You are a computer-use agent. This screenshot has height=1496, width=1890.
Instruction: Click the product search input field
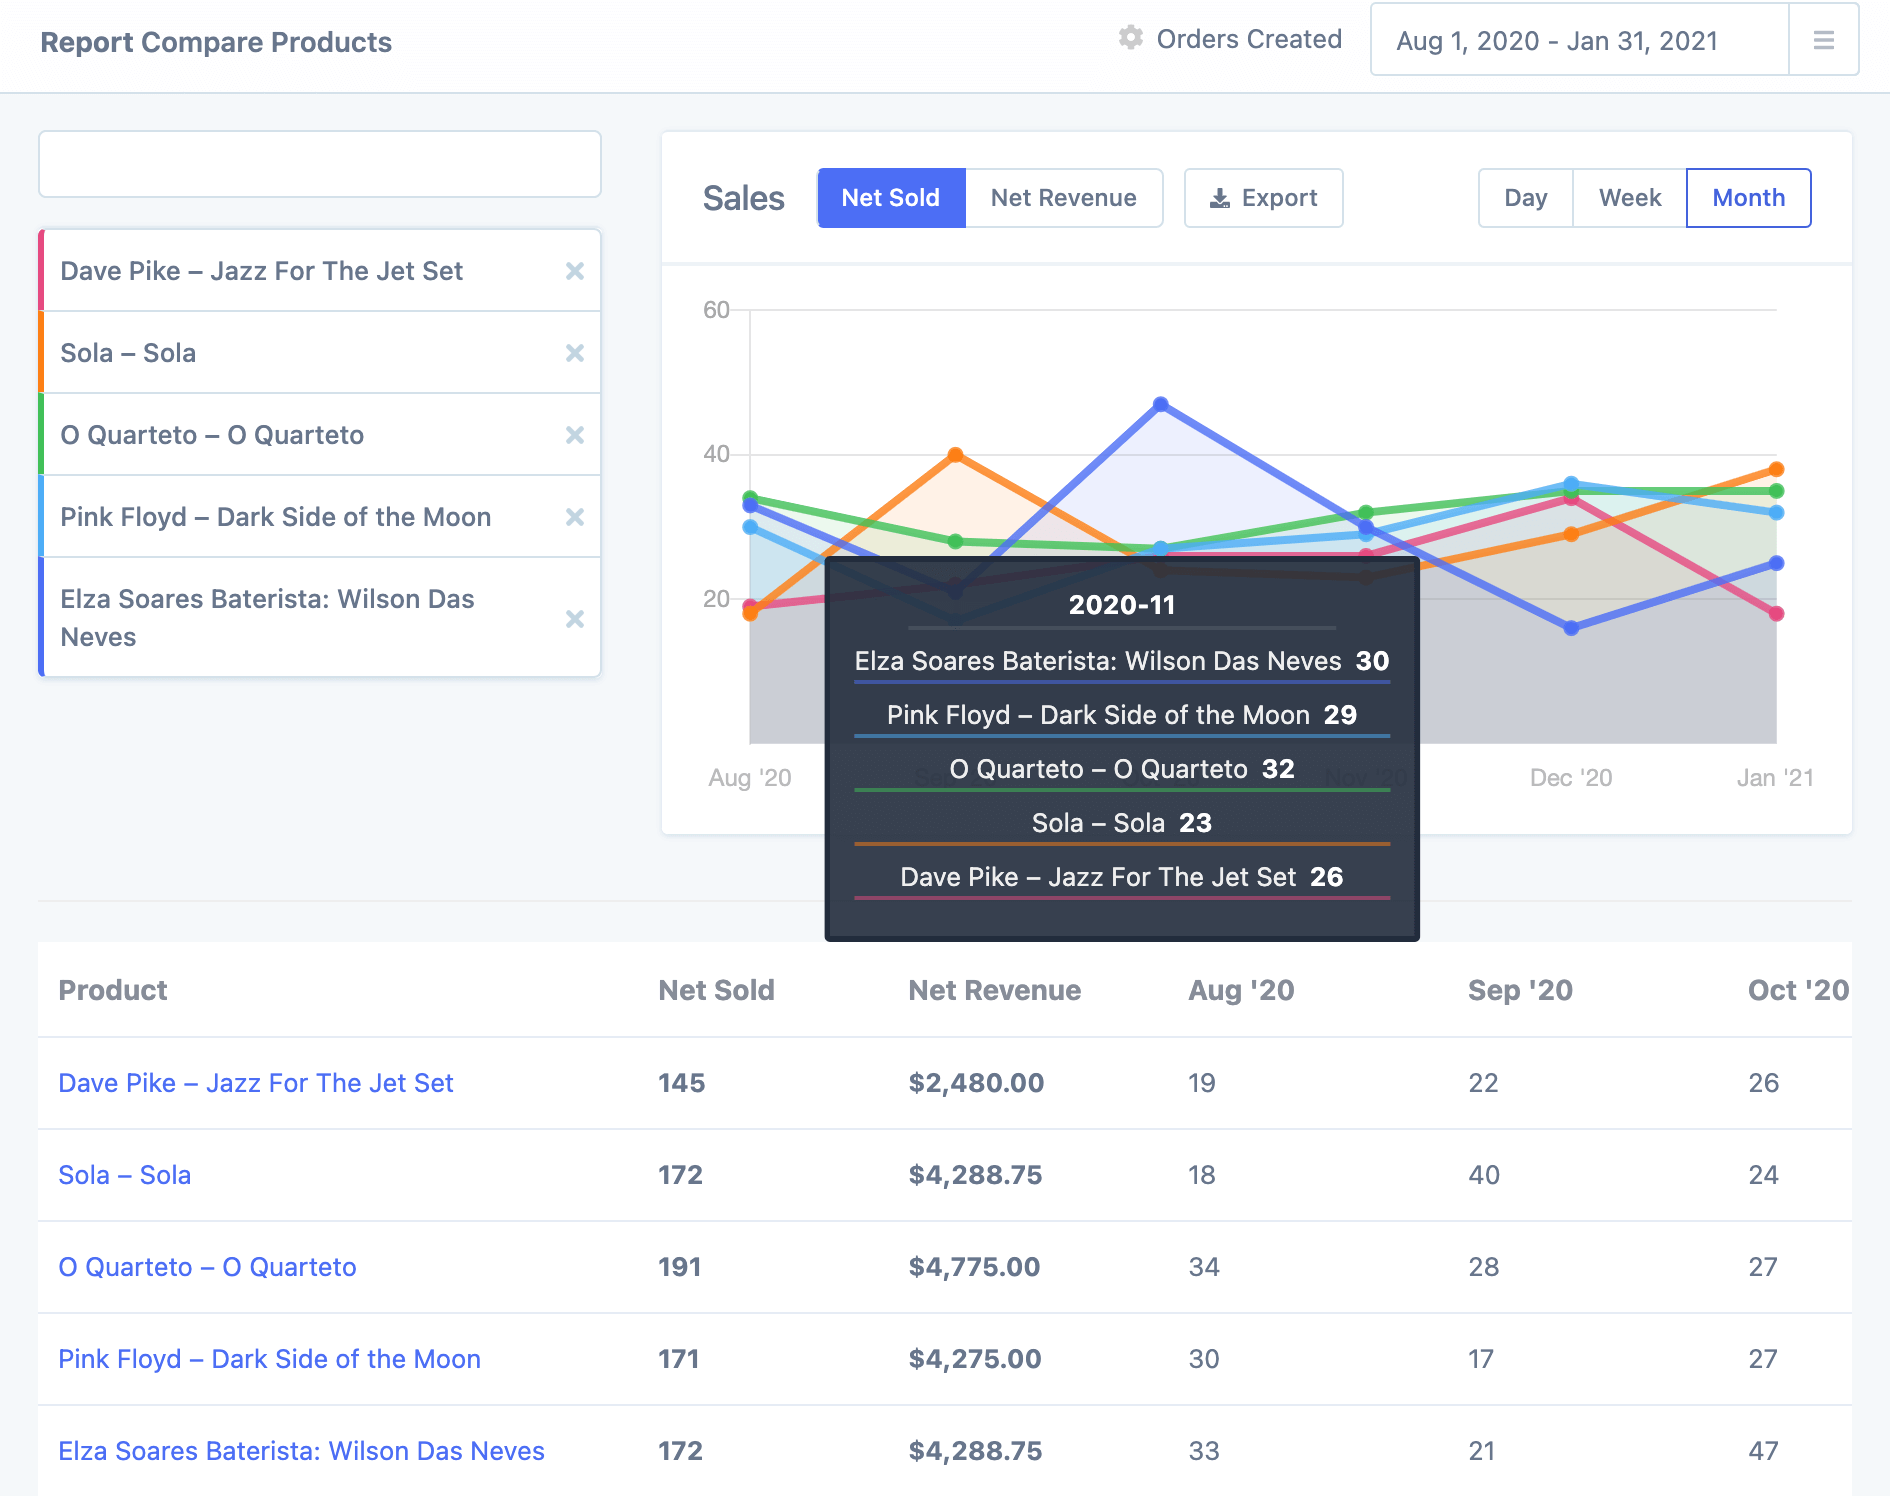coord(320,164)
